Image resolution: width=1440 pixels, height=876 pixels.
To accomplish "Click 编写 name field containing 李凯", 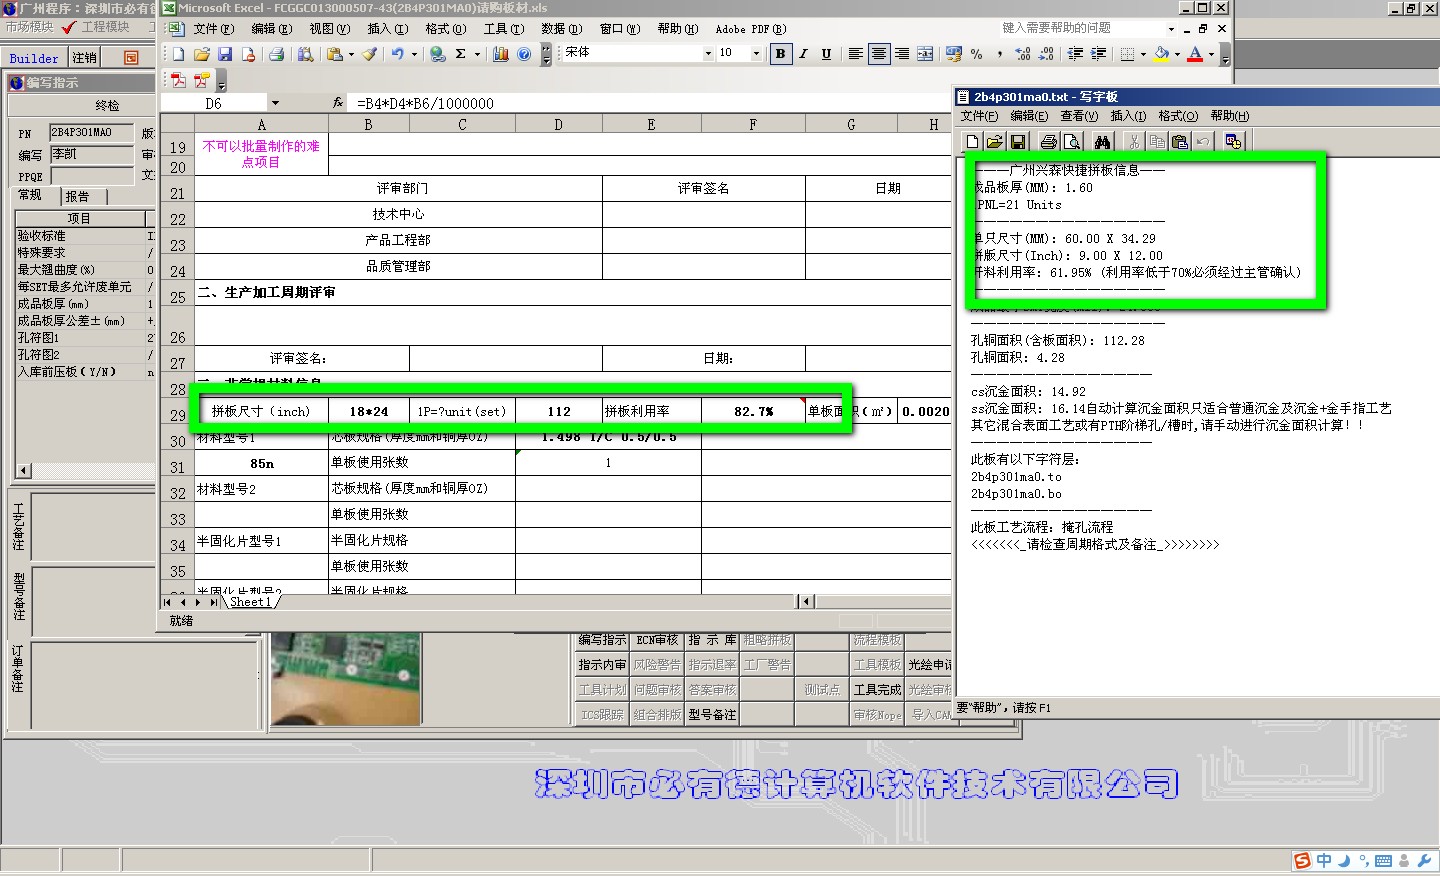I will 92,155.
